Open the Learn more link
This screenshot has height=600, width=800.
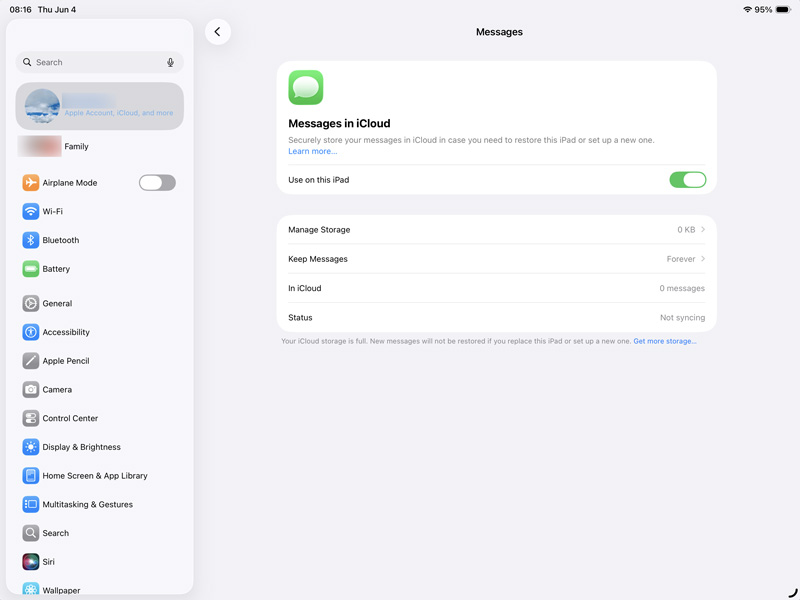point(313,151)
